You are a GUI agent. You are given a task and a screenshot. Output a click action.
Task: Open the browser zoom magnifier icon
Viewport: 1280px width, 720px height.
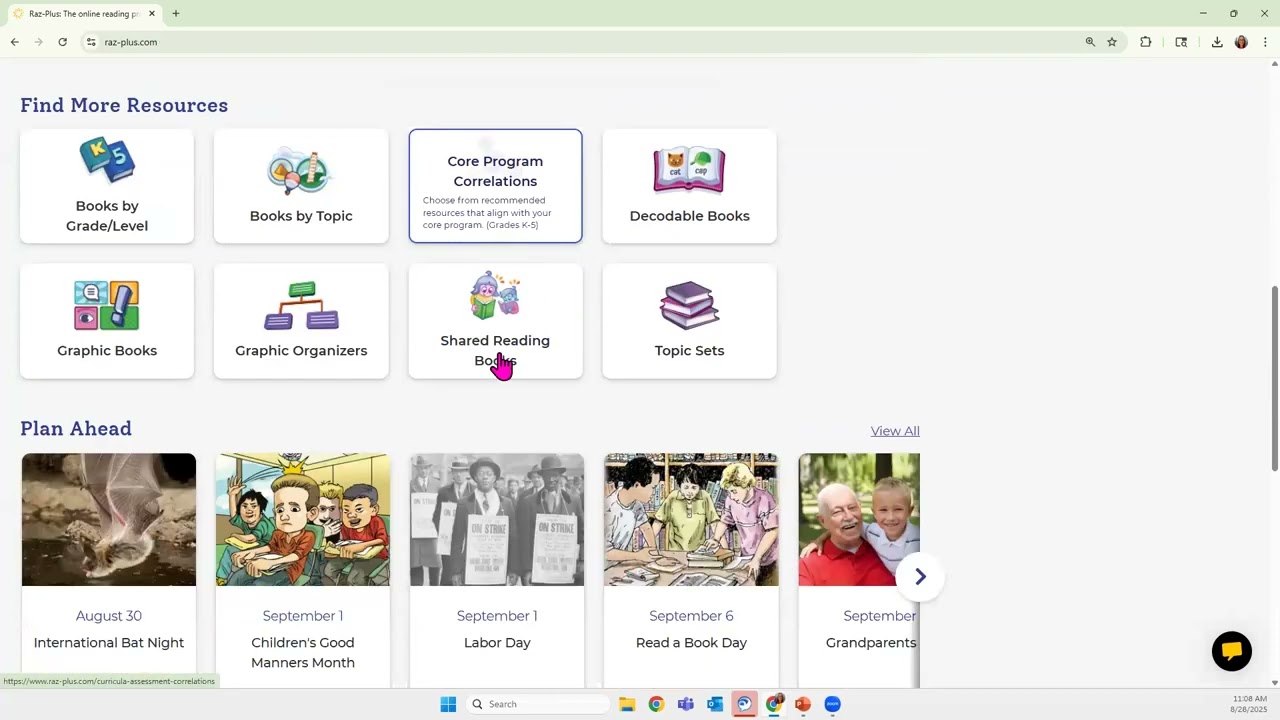(1090, 42)
